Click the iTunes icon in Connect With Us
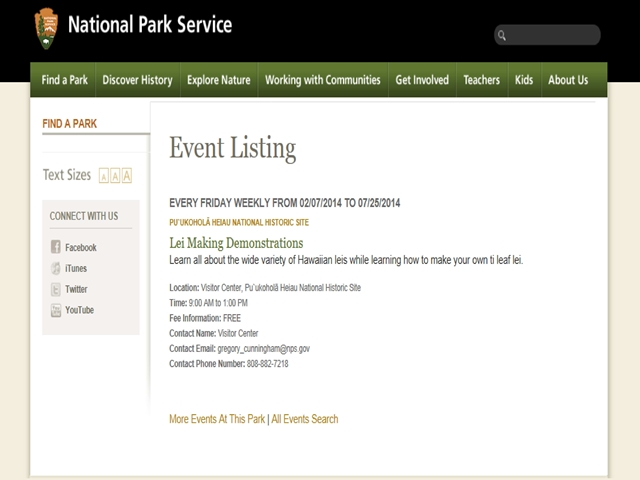The image size is (640, 480). point(56,268)
